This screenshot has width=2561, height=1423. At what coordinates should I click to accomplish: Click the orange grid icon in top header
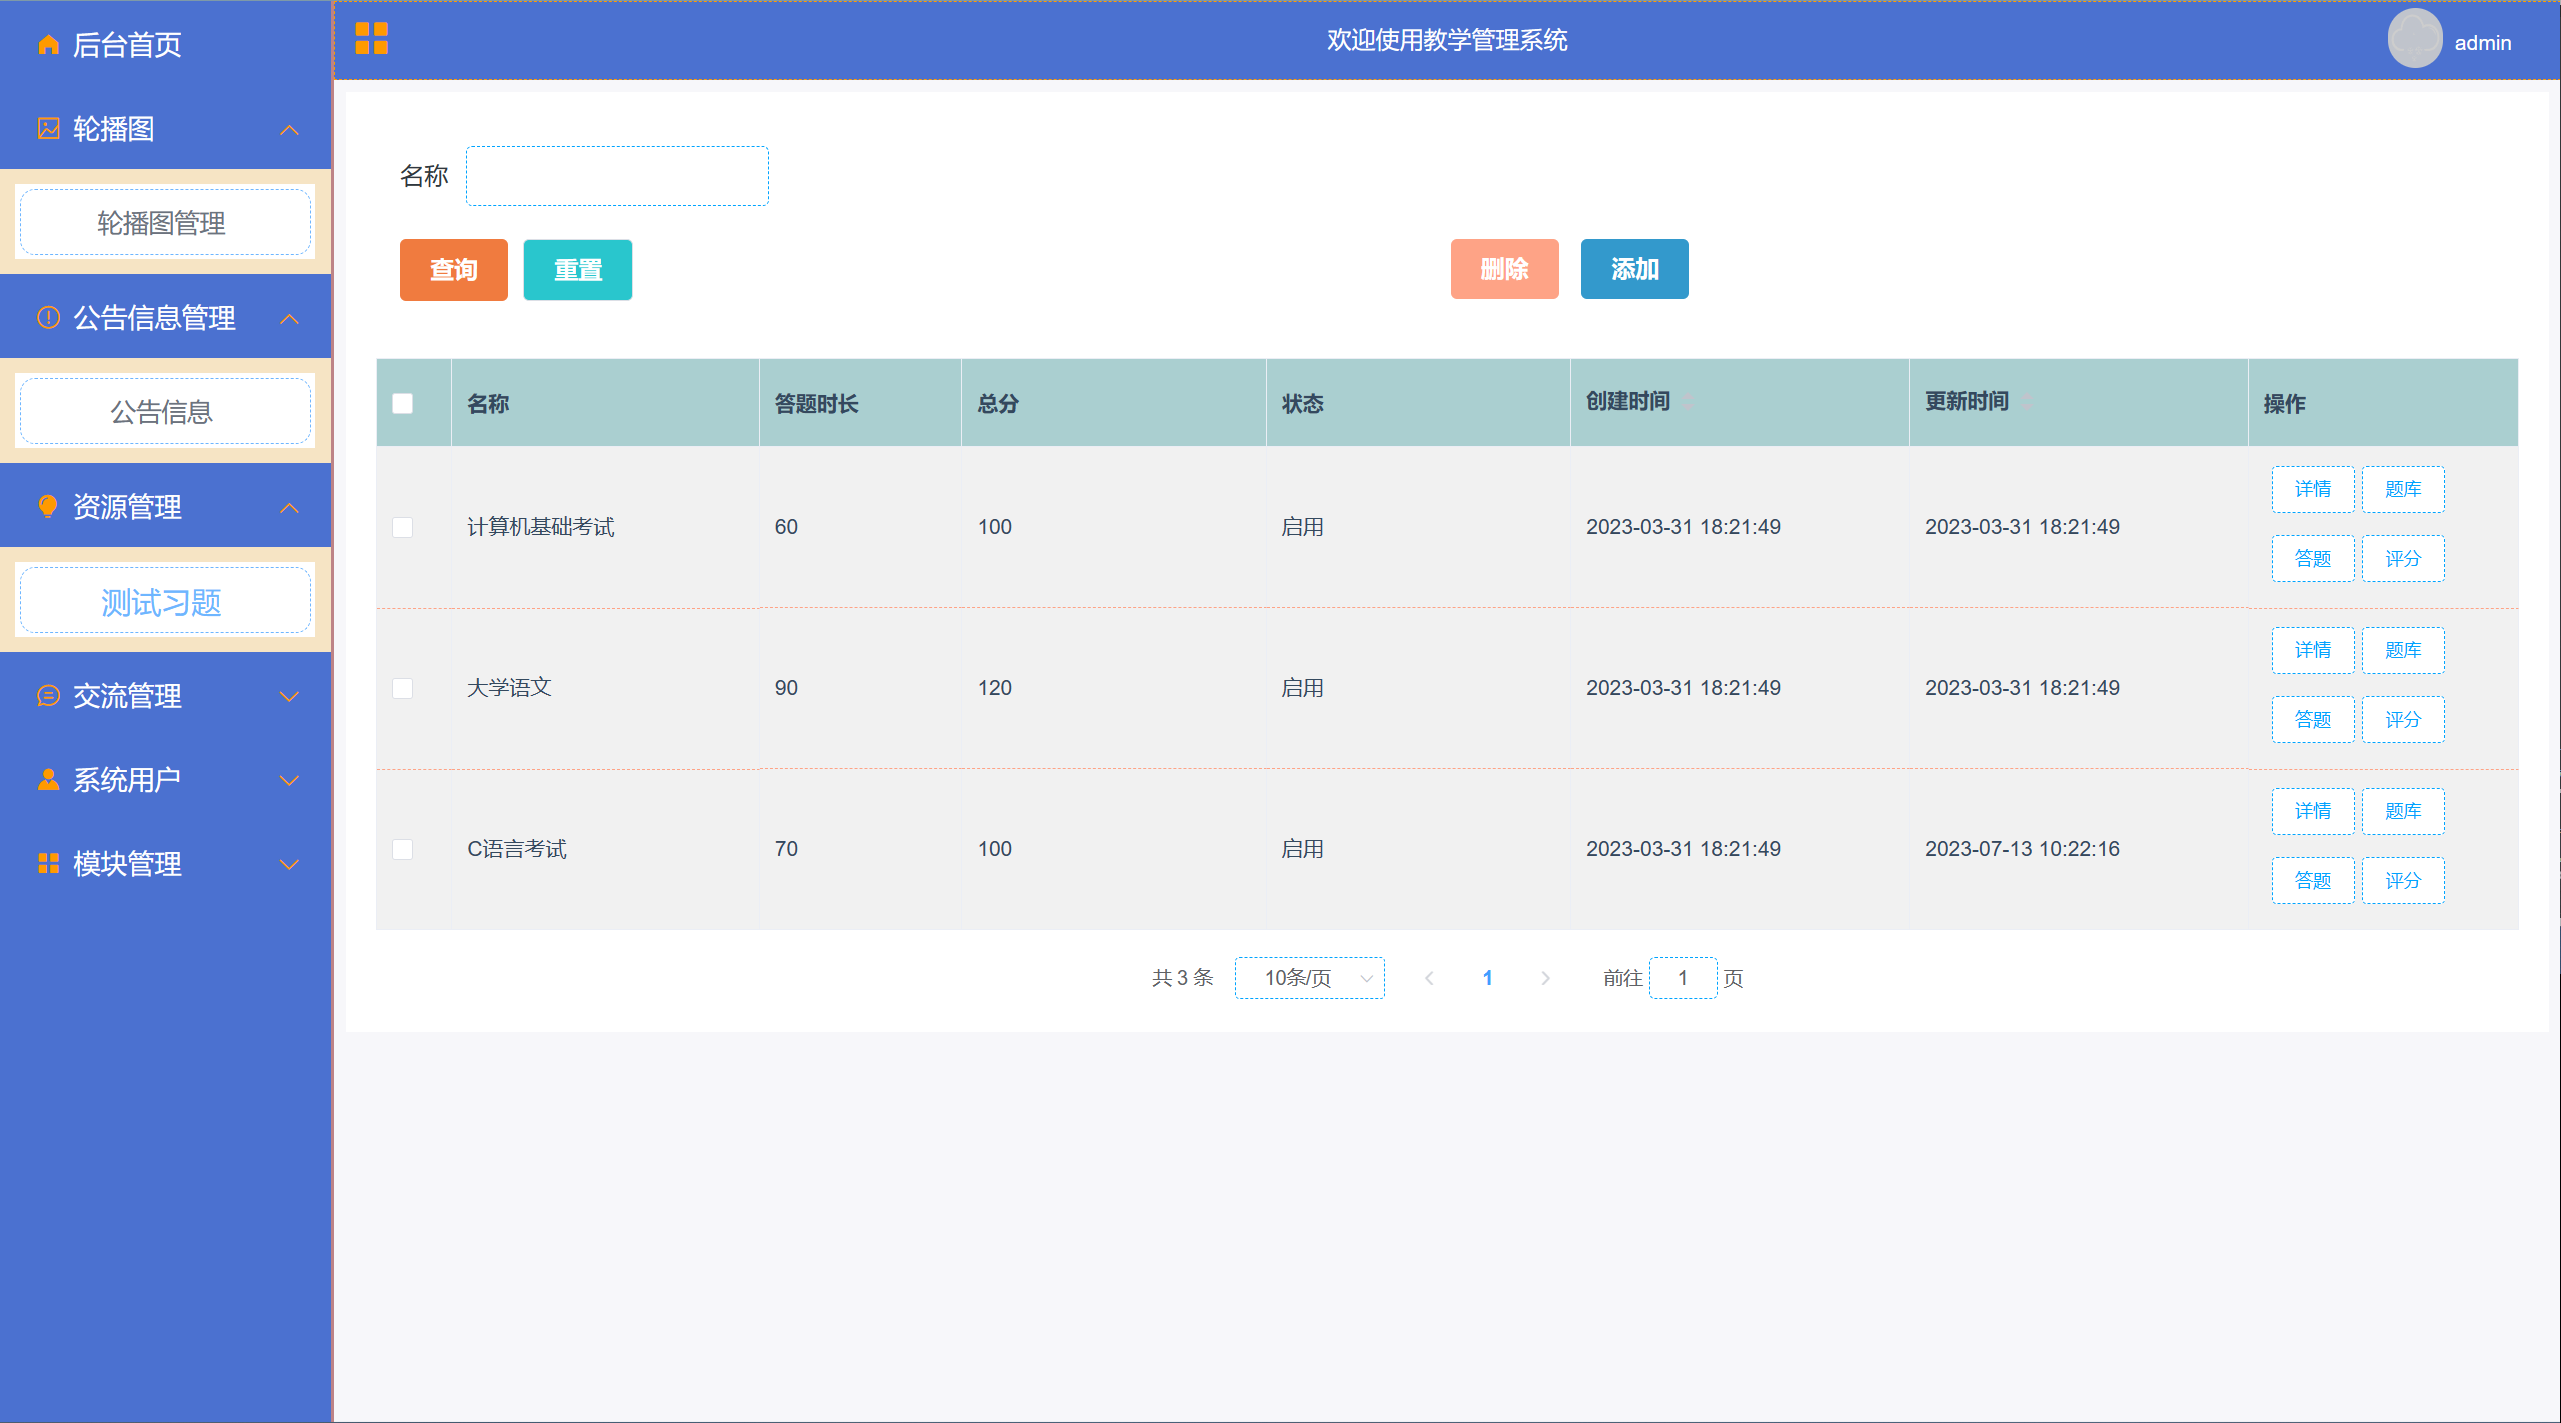(x=371, y=39)
